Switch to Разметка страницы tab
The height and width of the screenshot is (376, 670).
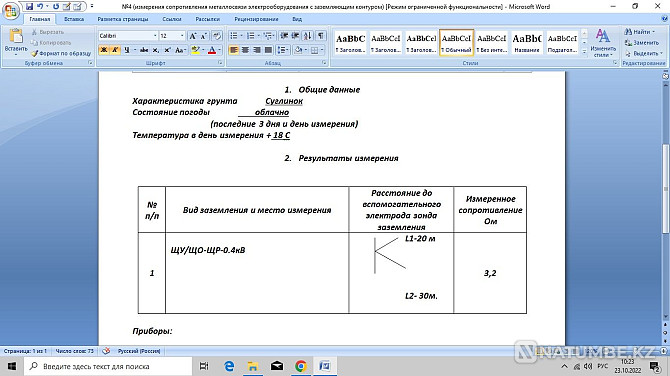123,19
